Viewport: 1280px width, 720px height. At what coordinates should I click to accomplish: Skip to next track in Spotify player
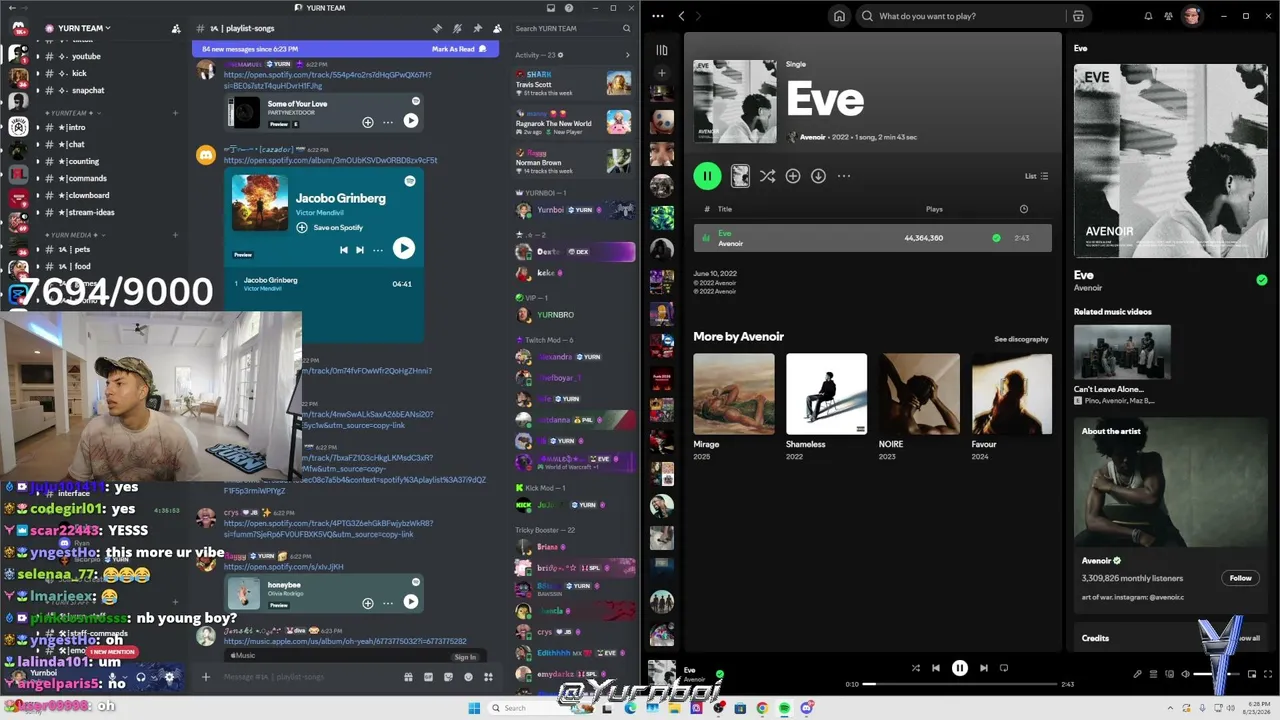[x=984, y=668]
